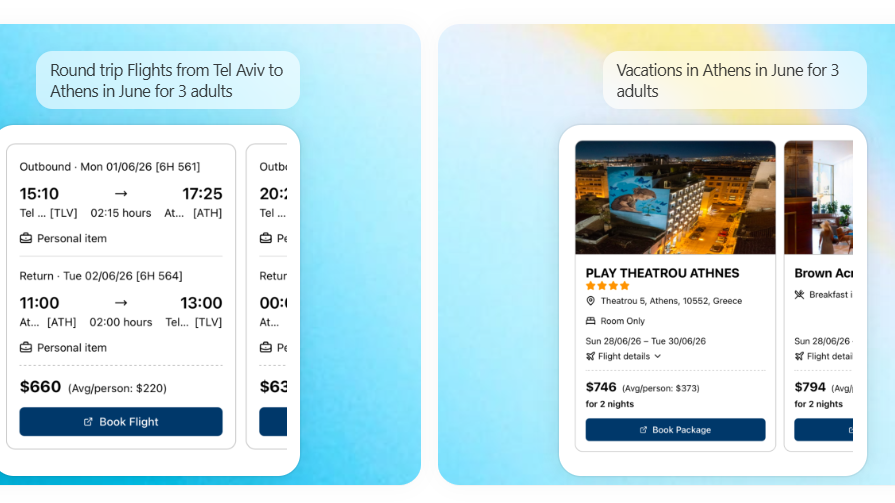Select the Round trip Flights prompt bubble

tap(168, 81)
